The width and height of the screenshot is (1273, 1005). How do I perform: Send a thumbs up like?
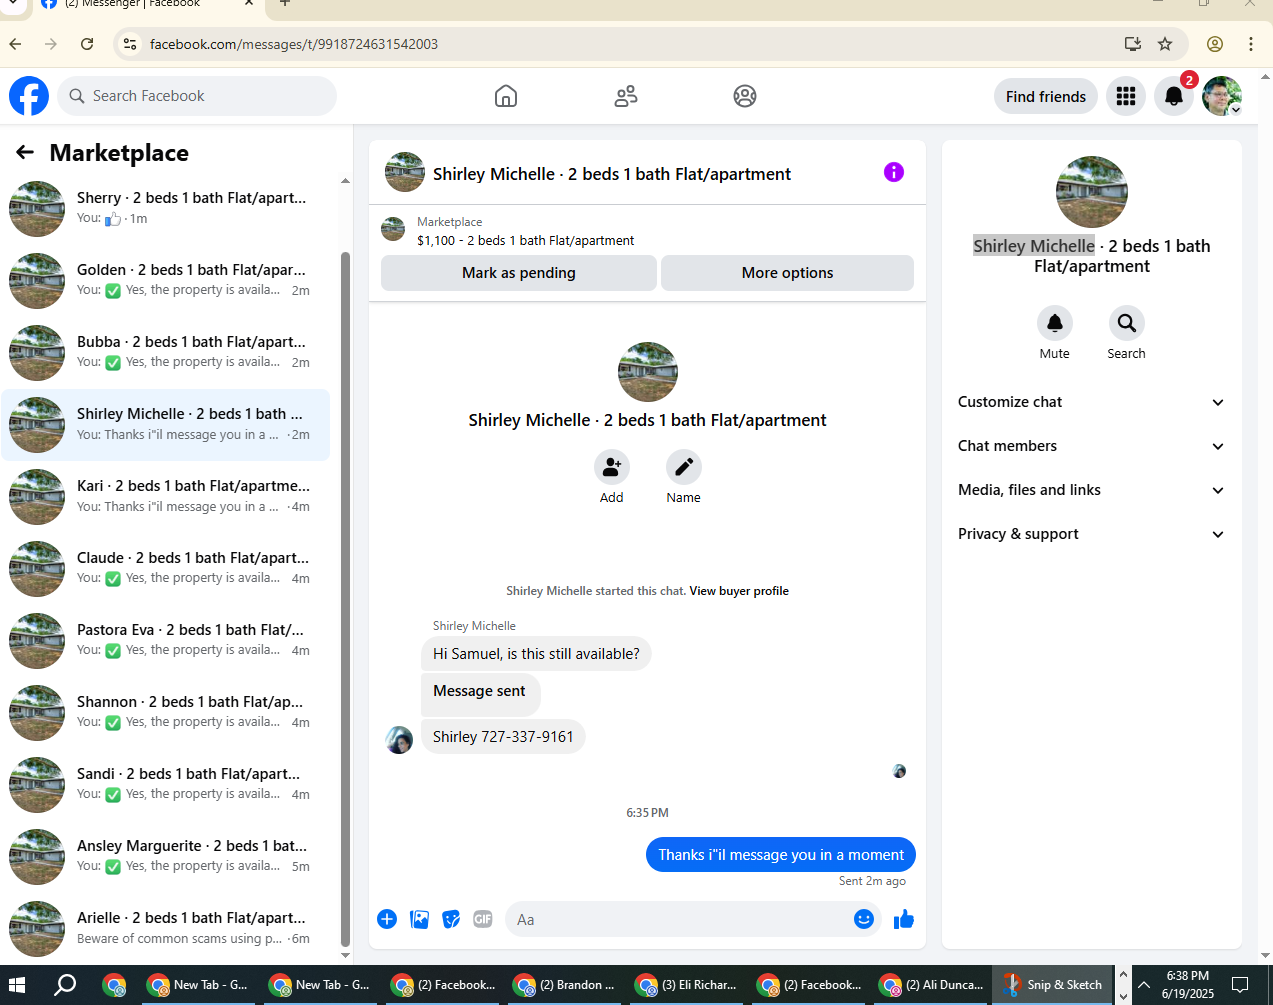coord(904,919)
